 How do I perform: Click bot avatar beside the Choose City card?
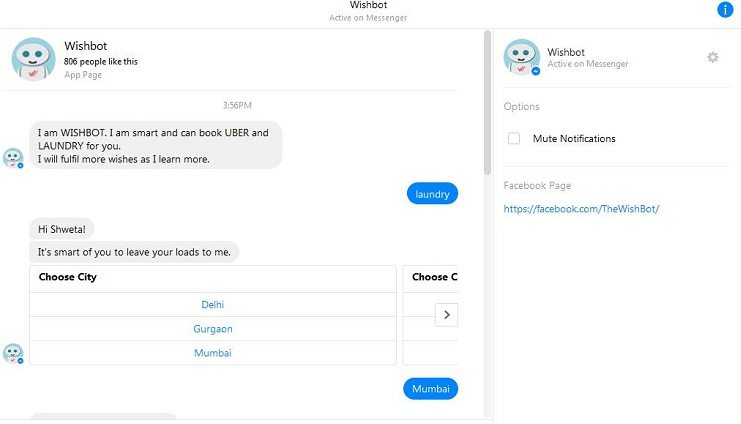tap(13, 354)
